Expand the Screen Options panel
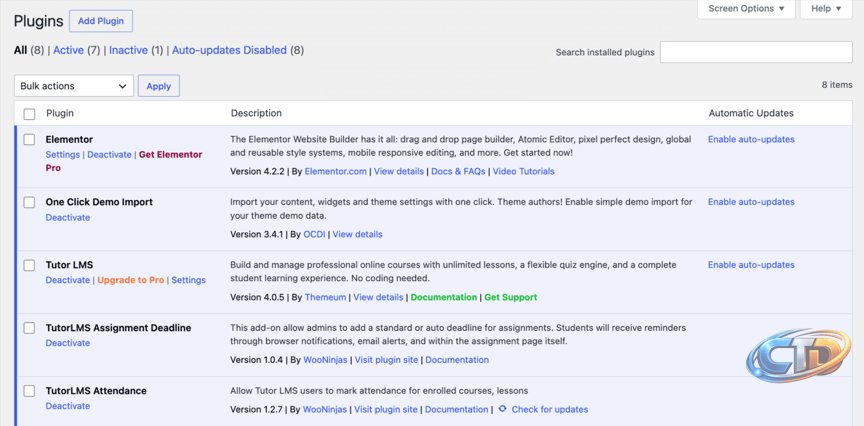Screen dimensions: 864x426 click(746, 9)
